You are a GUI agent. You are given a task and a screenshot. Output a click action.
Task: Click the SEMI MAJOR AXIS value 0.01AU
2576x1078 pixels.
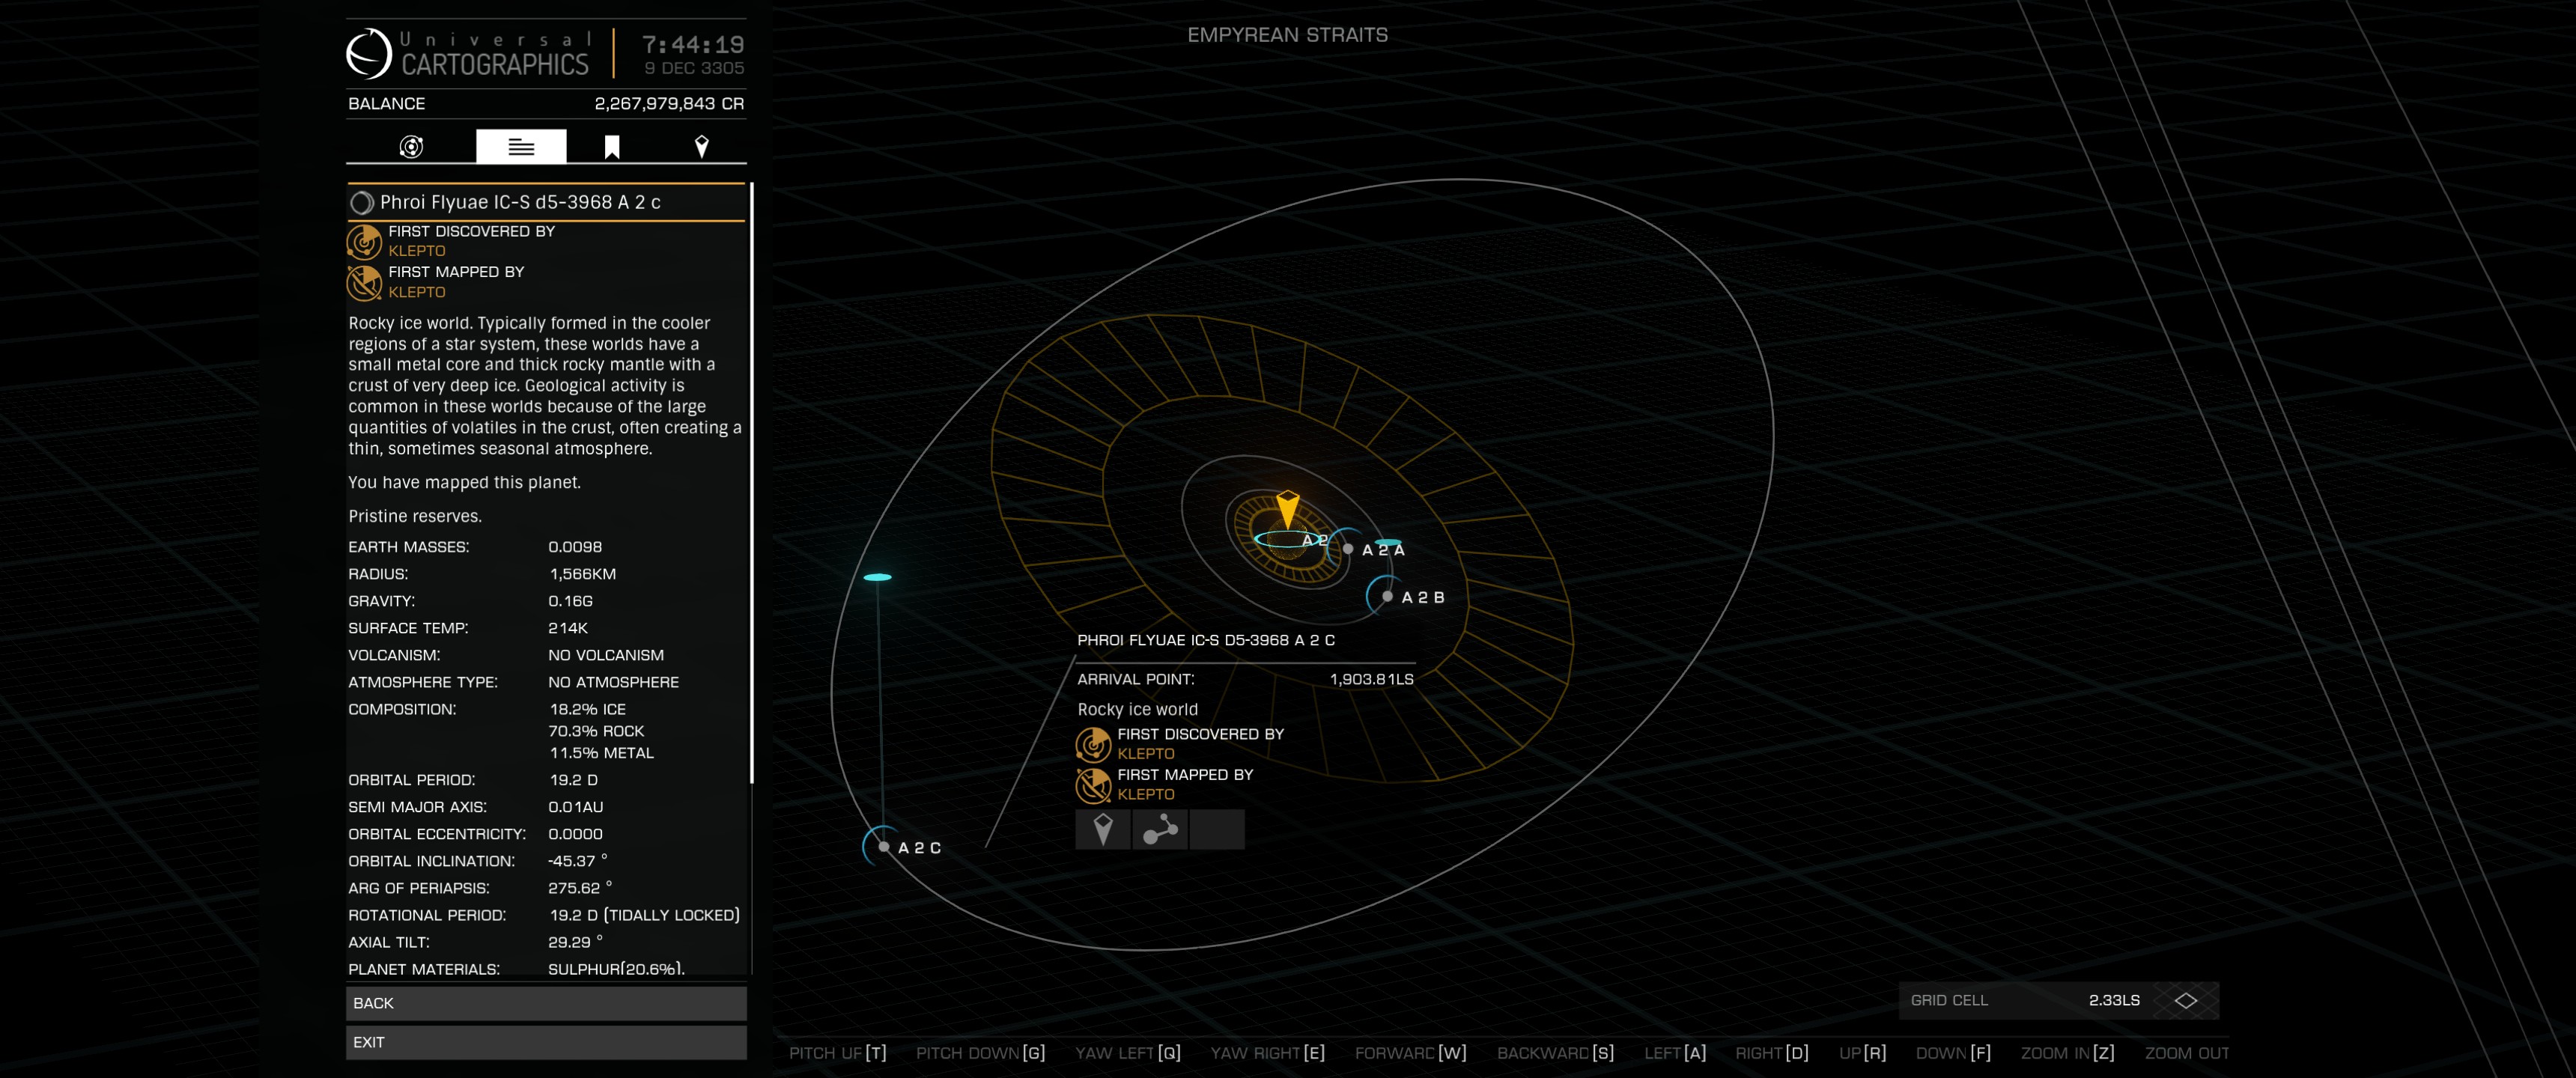tap(576, 807)
